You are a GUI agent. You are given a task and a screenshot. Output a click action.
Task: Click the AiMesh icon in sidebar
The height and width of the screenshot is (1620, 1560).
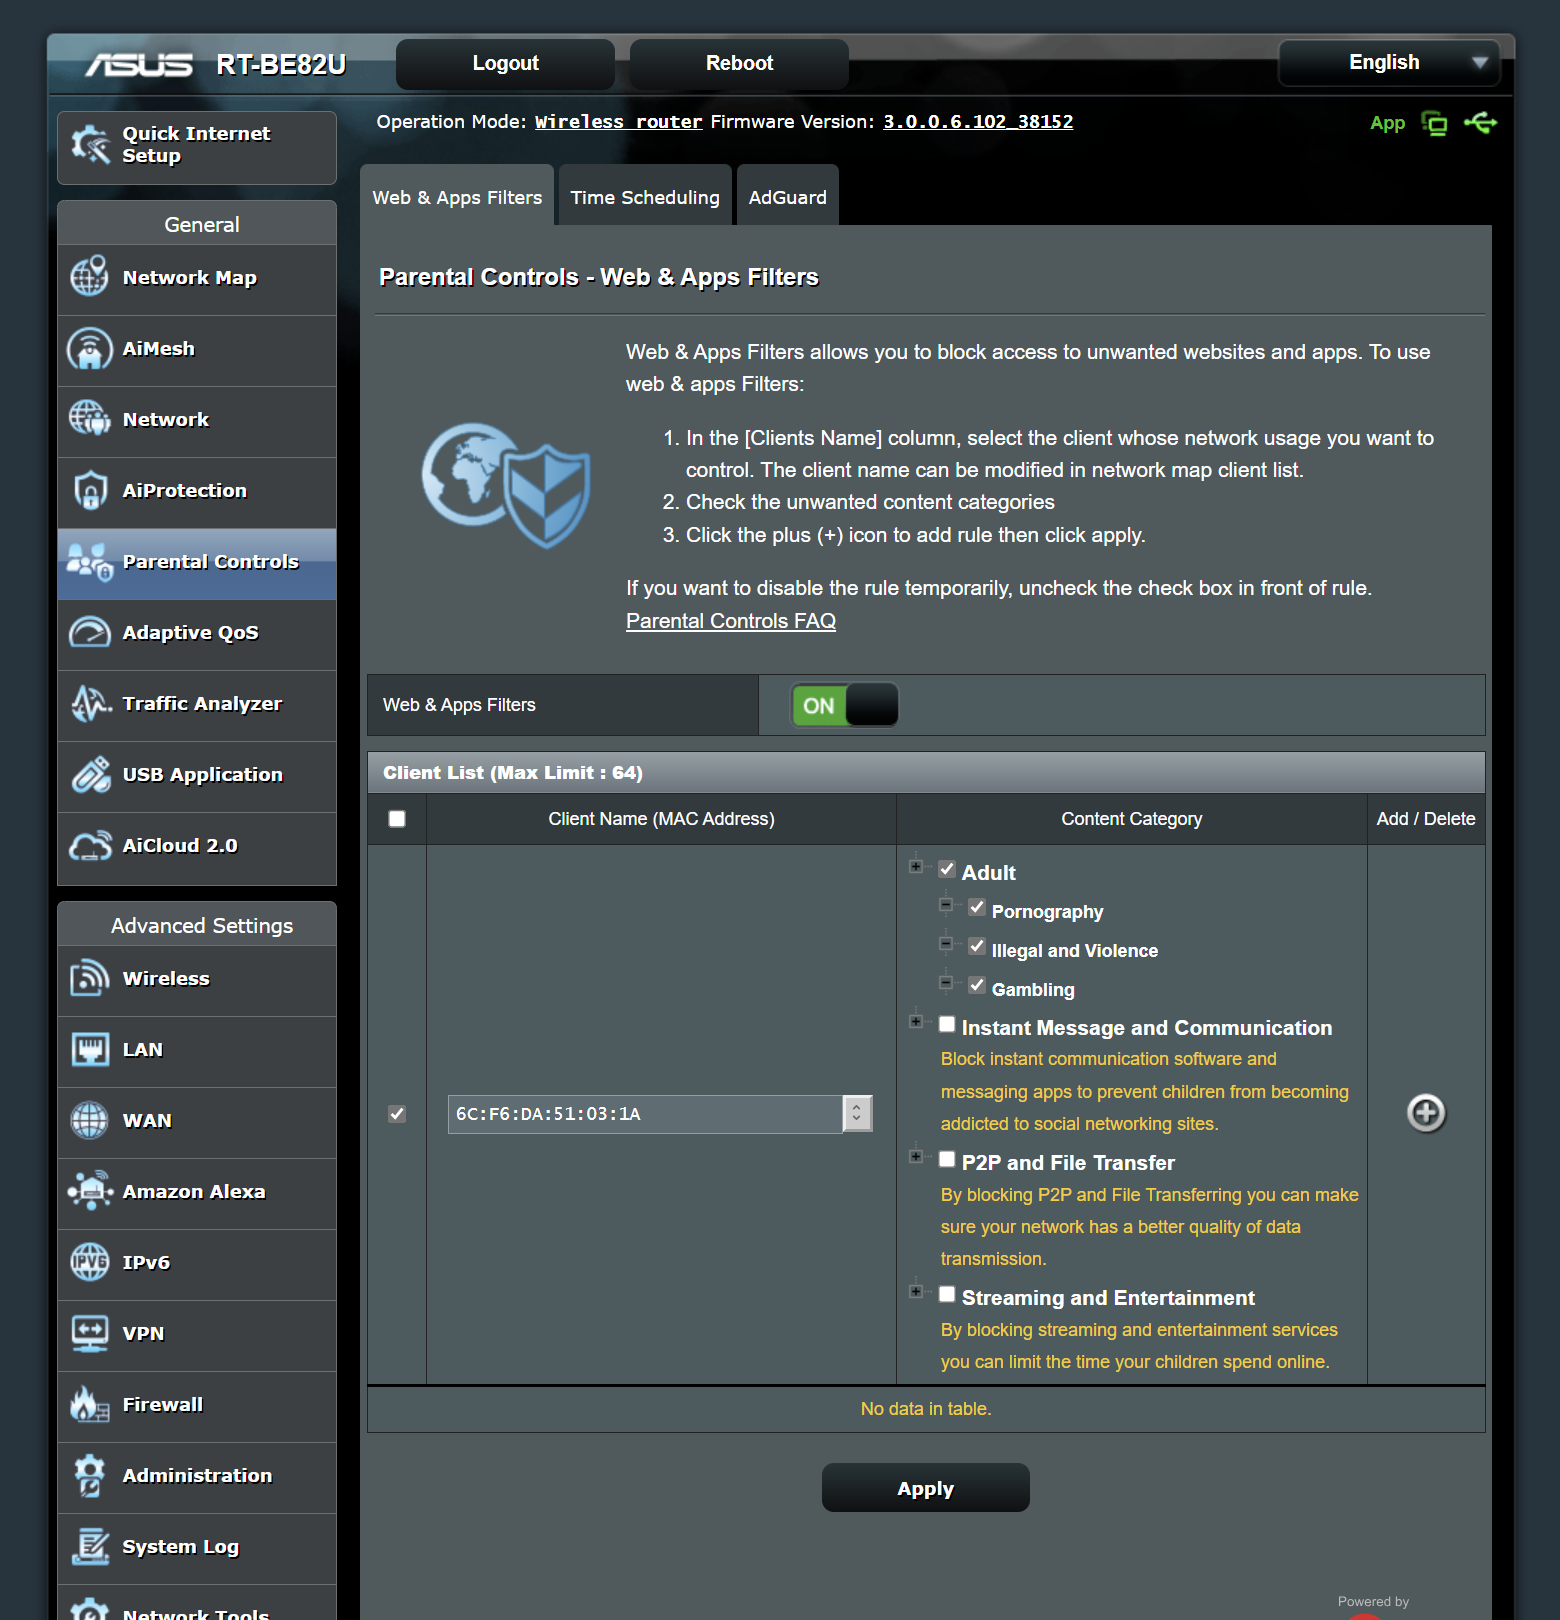90,348
